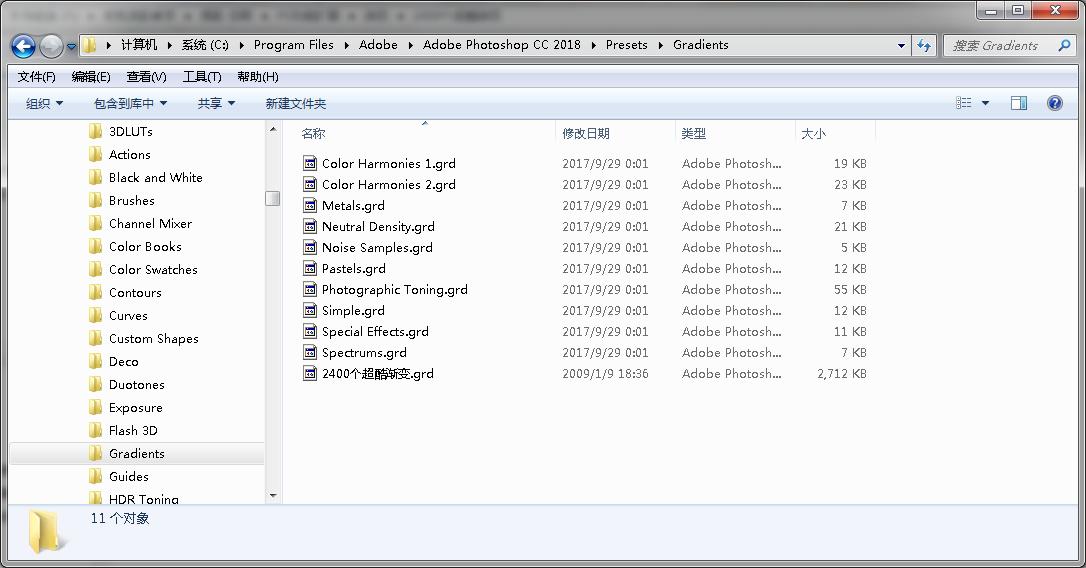Click the Color Harmonies 2.grd file icon
Image resolution: width=1086 pixels, height=568 pixels.
(310, 184)
